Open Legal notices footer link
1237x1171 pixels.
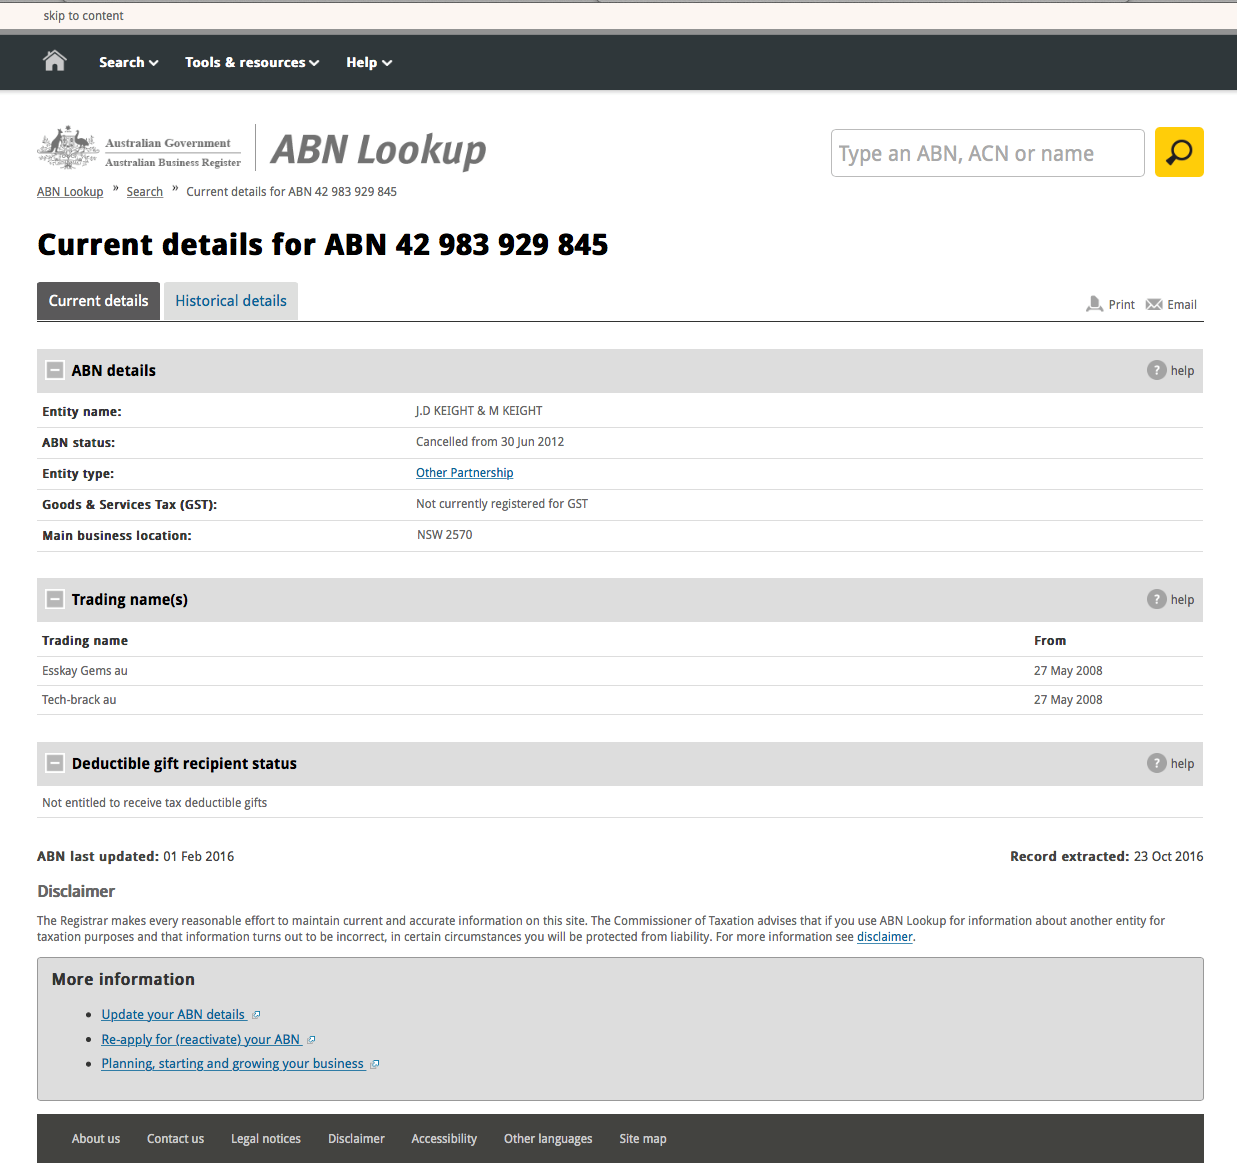[266, 1139]
